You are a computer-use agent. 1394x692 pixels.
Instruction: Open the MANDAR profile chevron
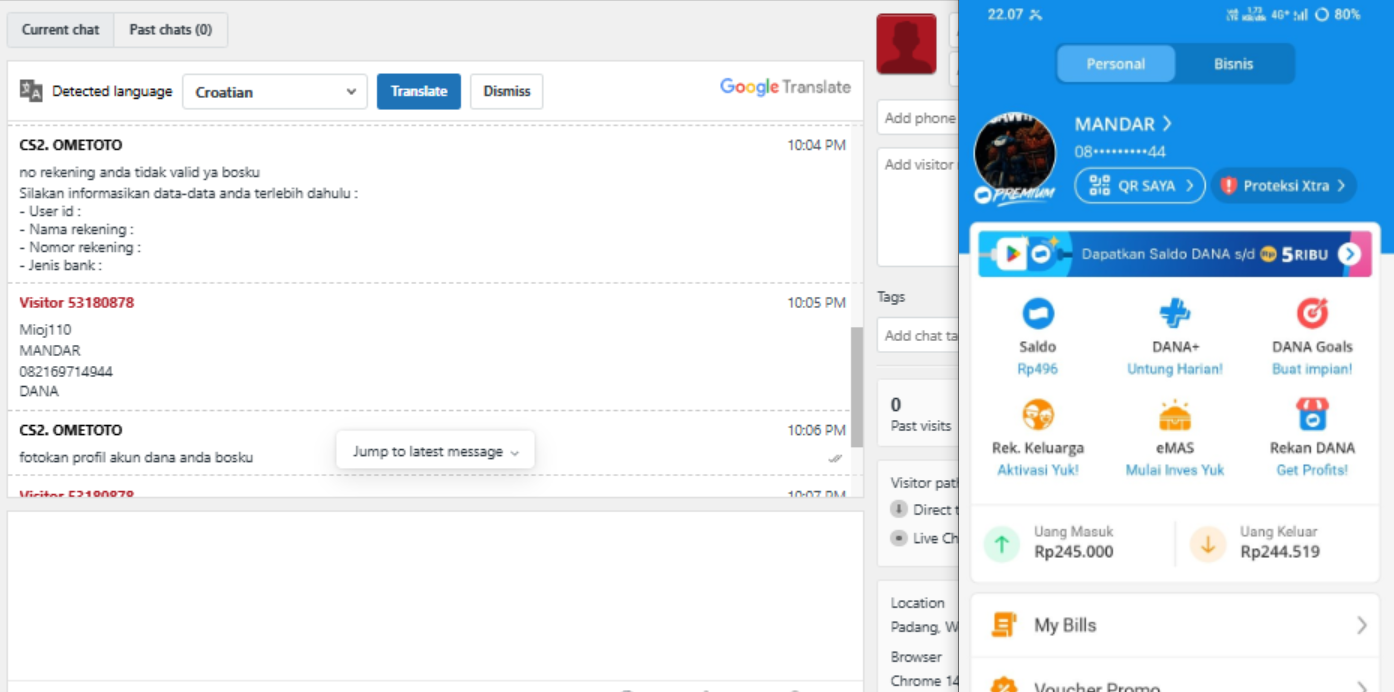[x=1167, y=124]
